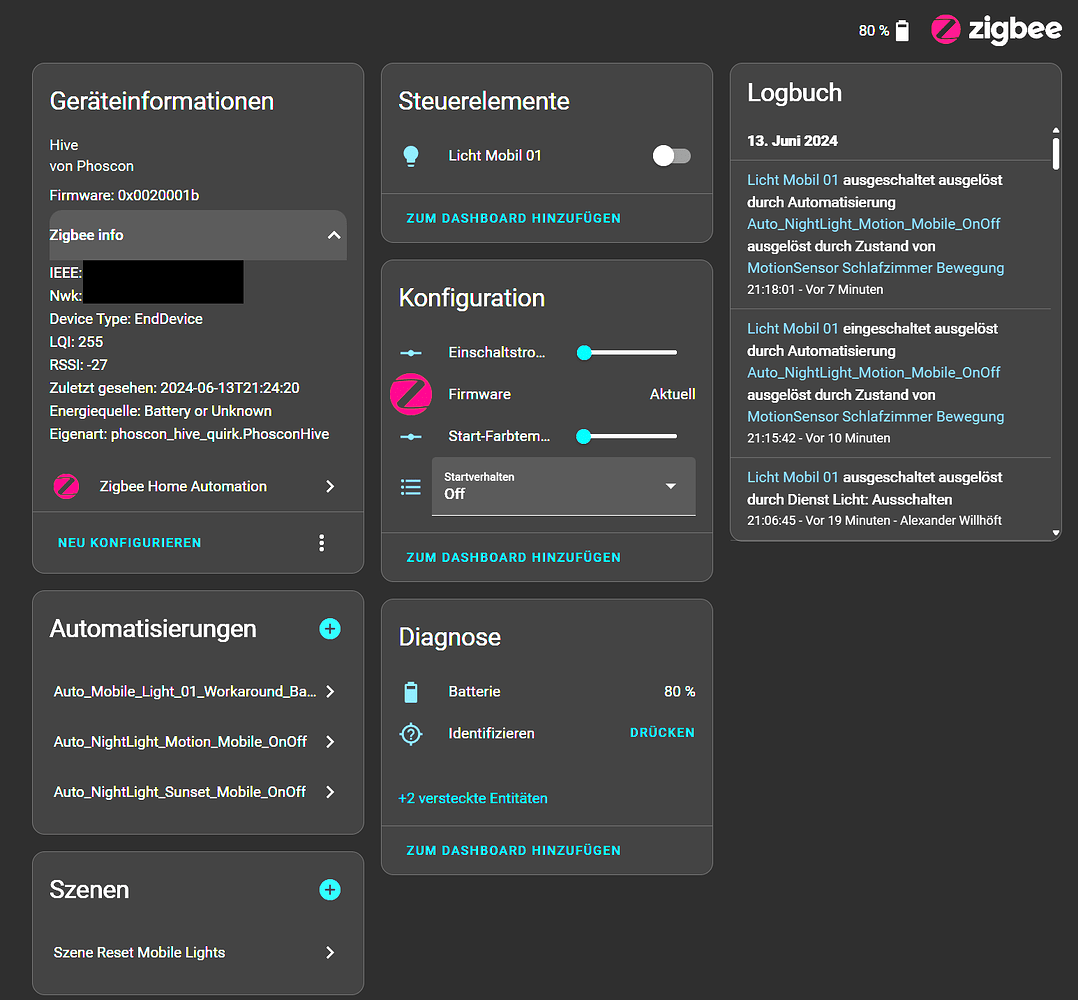The image size is (1078, 1000).
Task: Click the plus icon to add an Automatisierung
Action: [330, 629]
